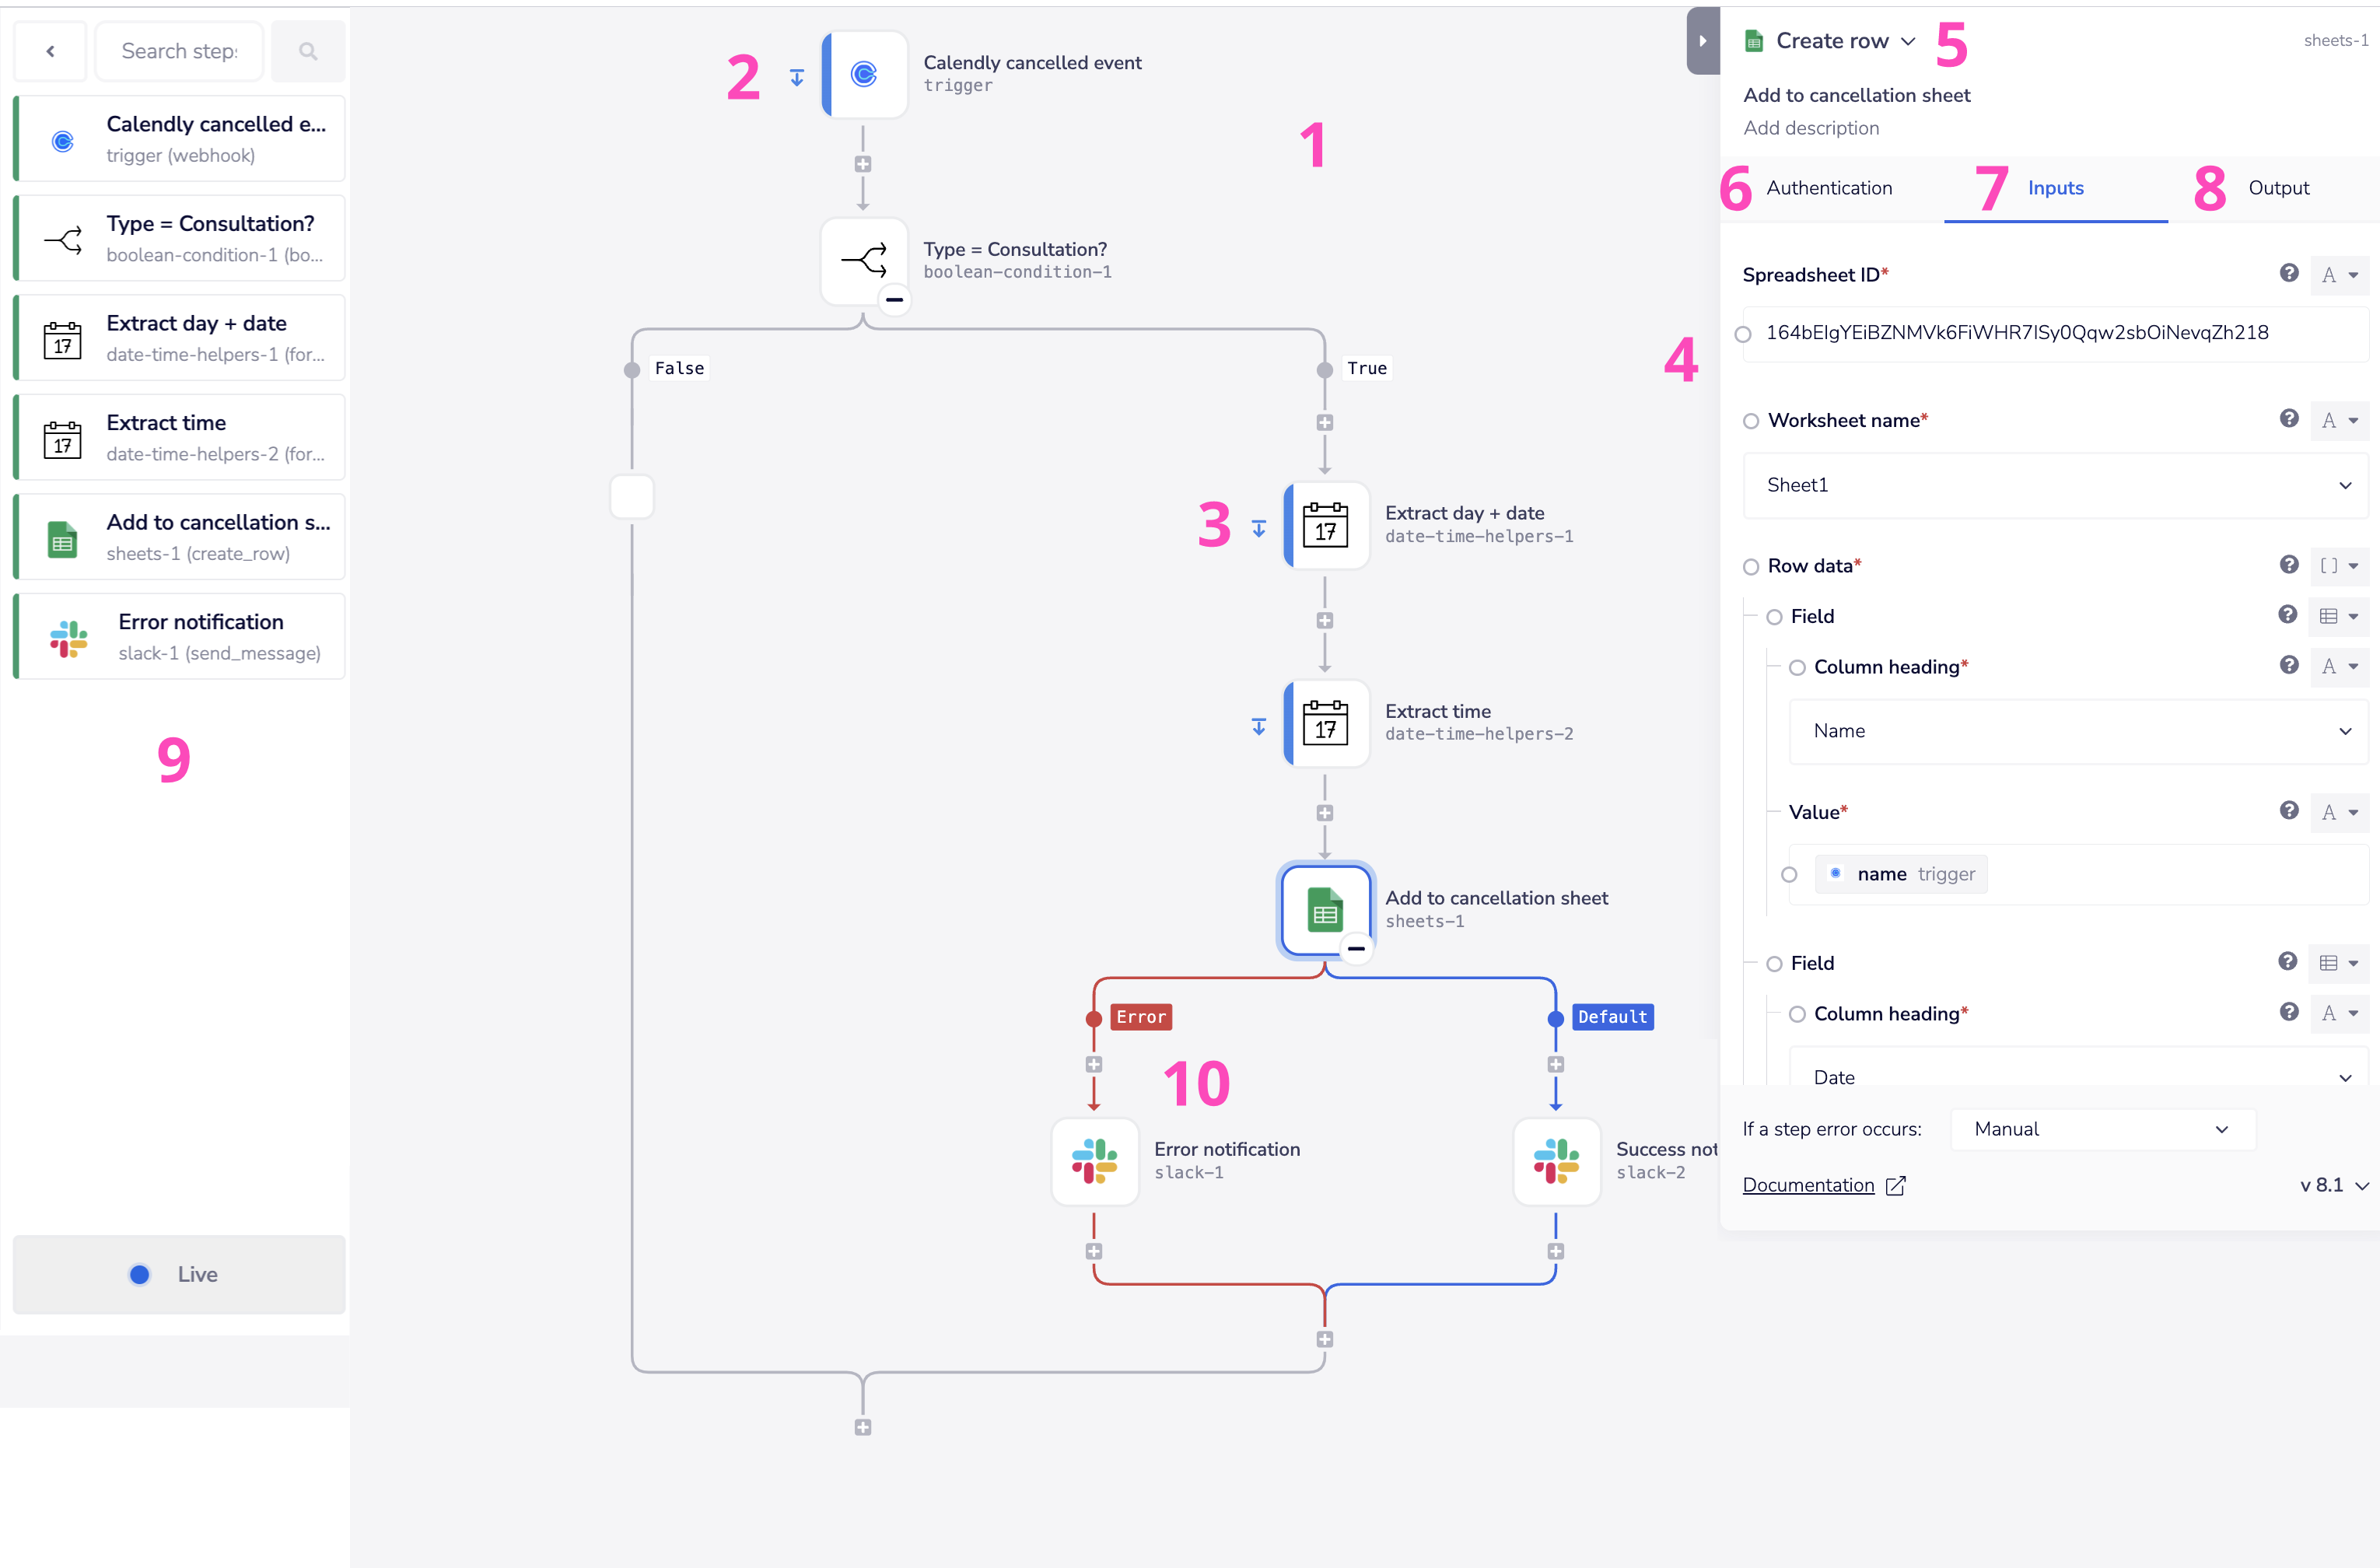The height and width of the screenshot is (1568, 2380).
Task: Click the Google Sheets Add to cancellation sheet icon
Action: pyautogui.click(x=1323, y=907)
